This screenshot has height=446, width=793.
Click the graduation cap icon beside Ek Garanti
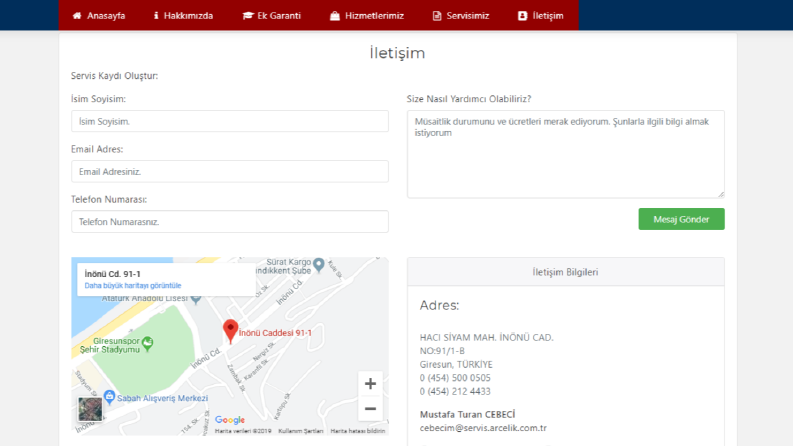pos(247,16)
